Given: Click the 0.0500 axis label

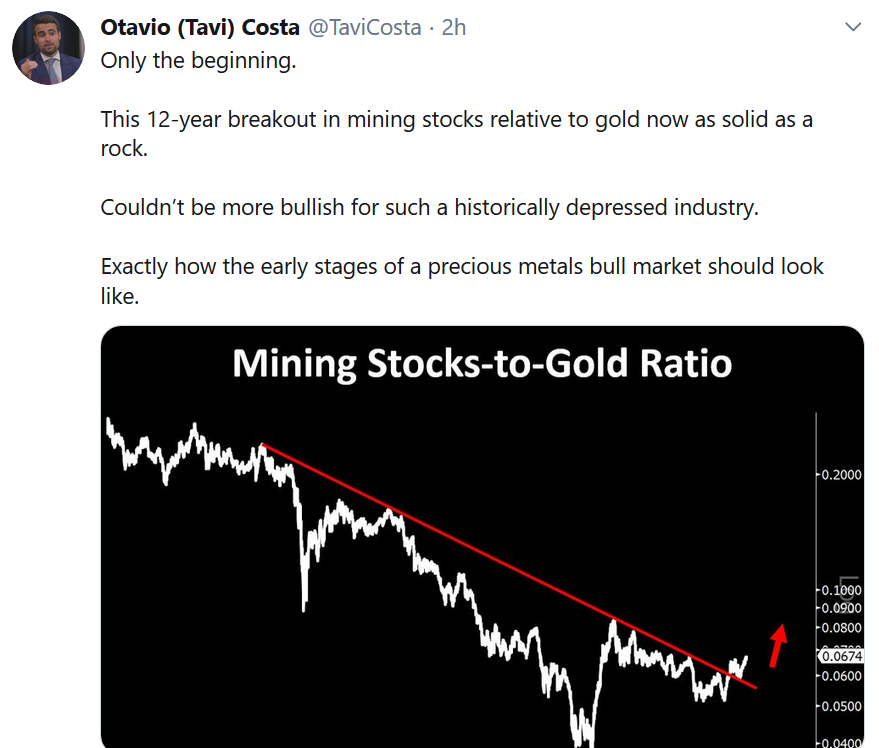Looking at the screenshot, I should [840, 707].
